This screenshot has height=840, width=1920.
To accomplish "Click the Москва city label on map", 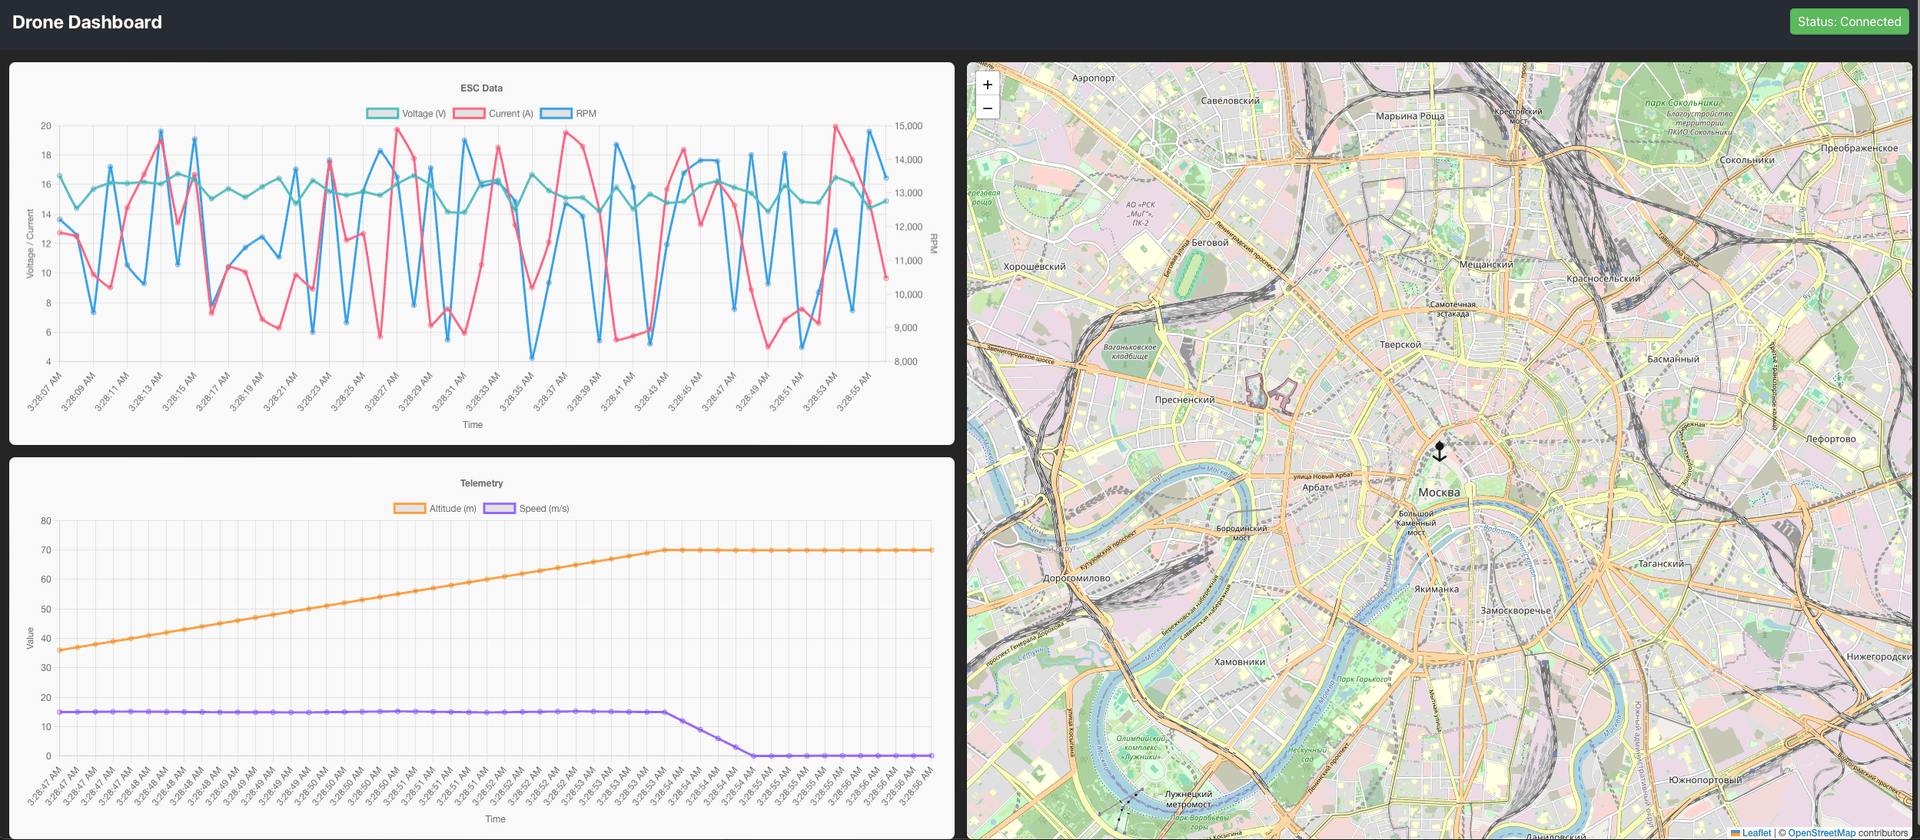I will click(1438, 492).
